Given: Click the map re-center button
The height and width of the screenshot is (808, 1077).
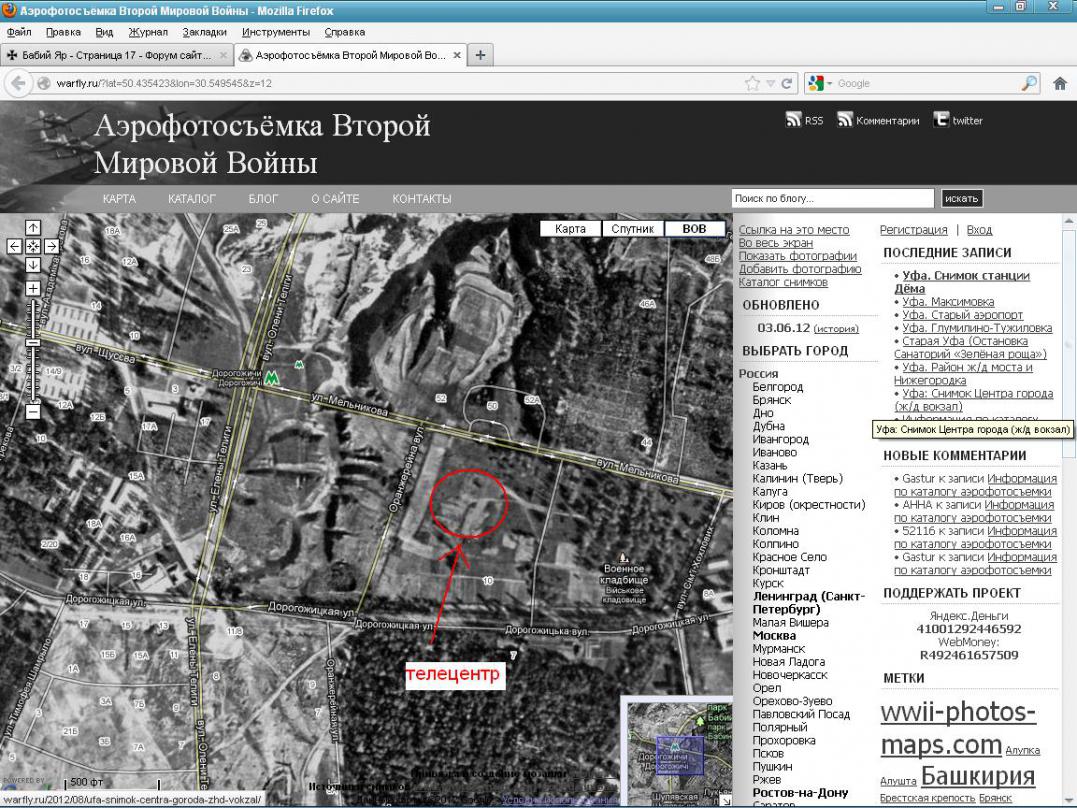Looking at the screenshot, I should pyautogui.click(x=33, y=246).
